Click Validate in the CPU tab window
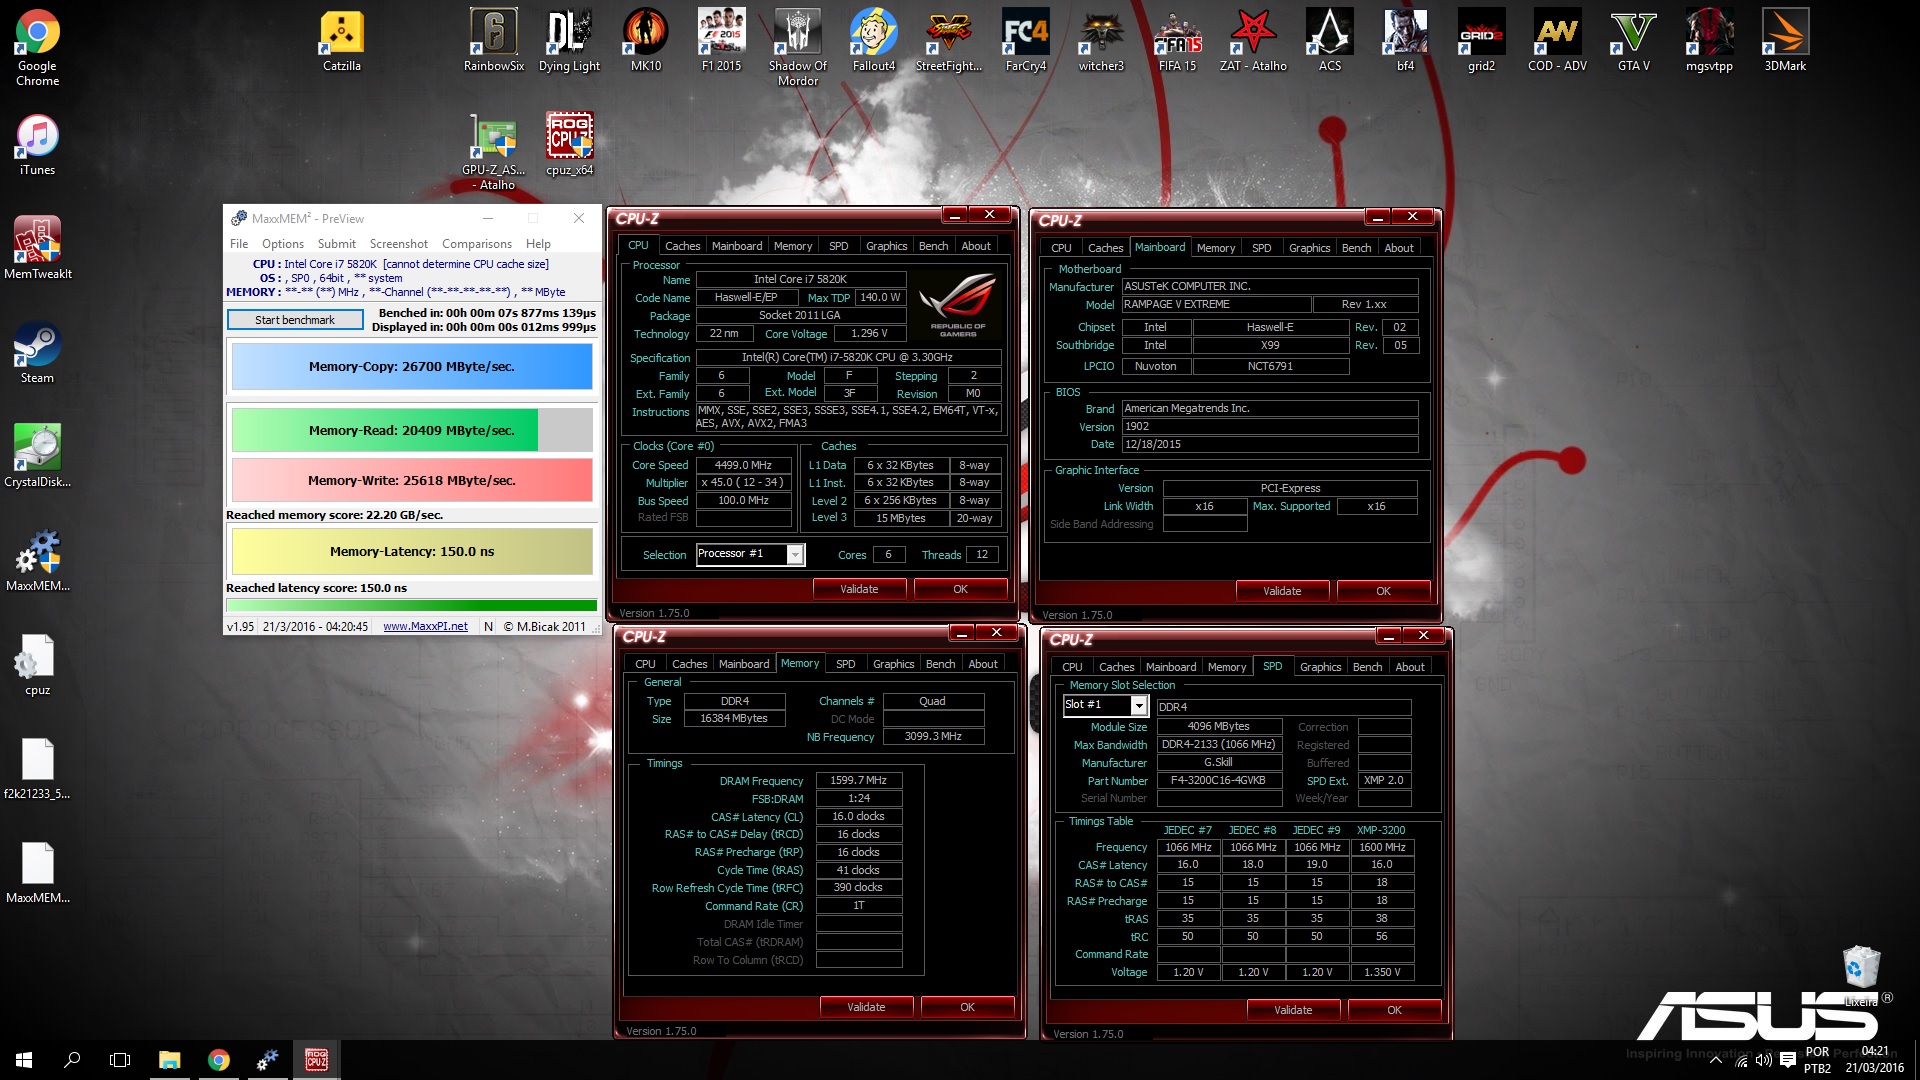Screen dimensions: 1920x1080 (x=859, y=589)
